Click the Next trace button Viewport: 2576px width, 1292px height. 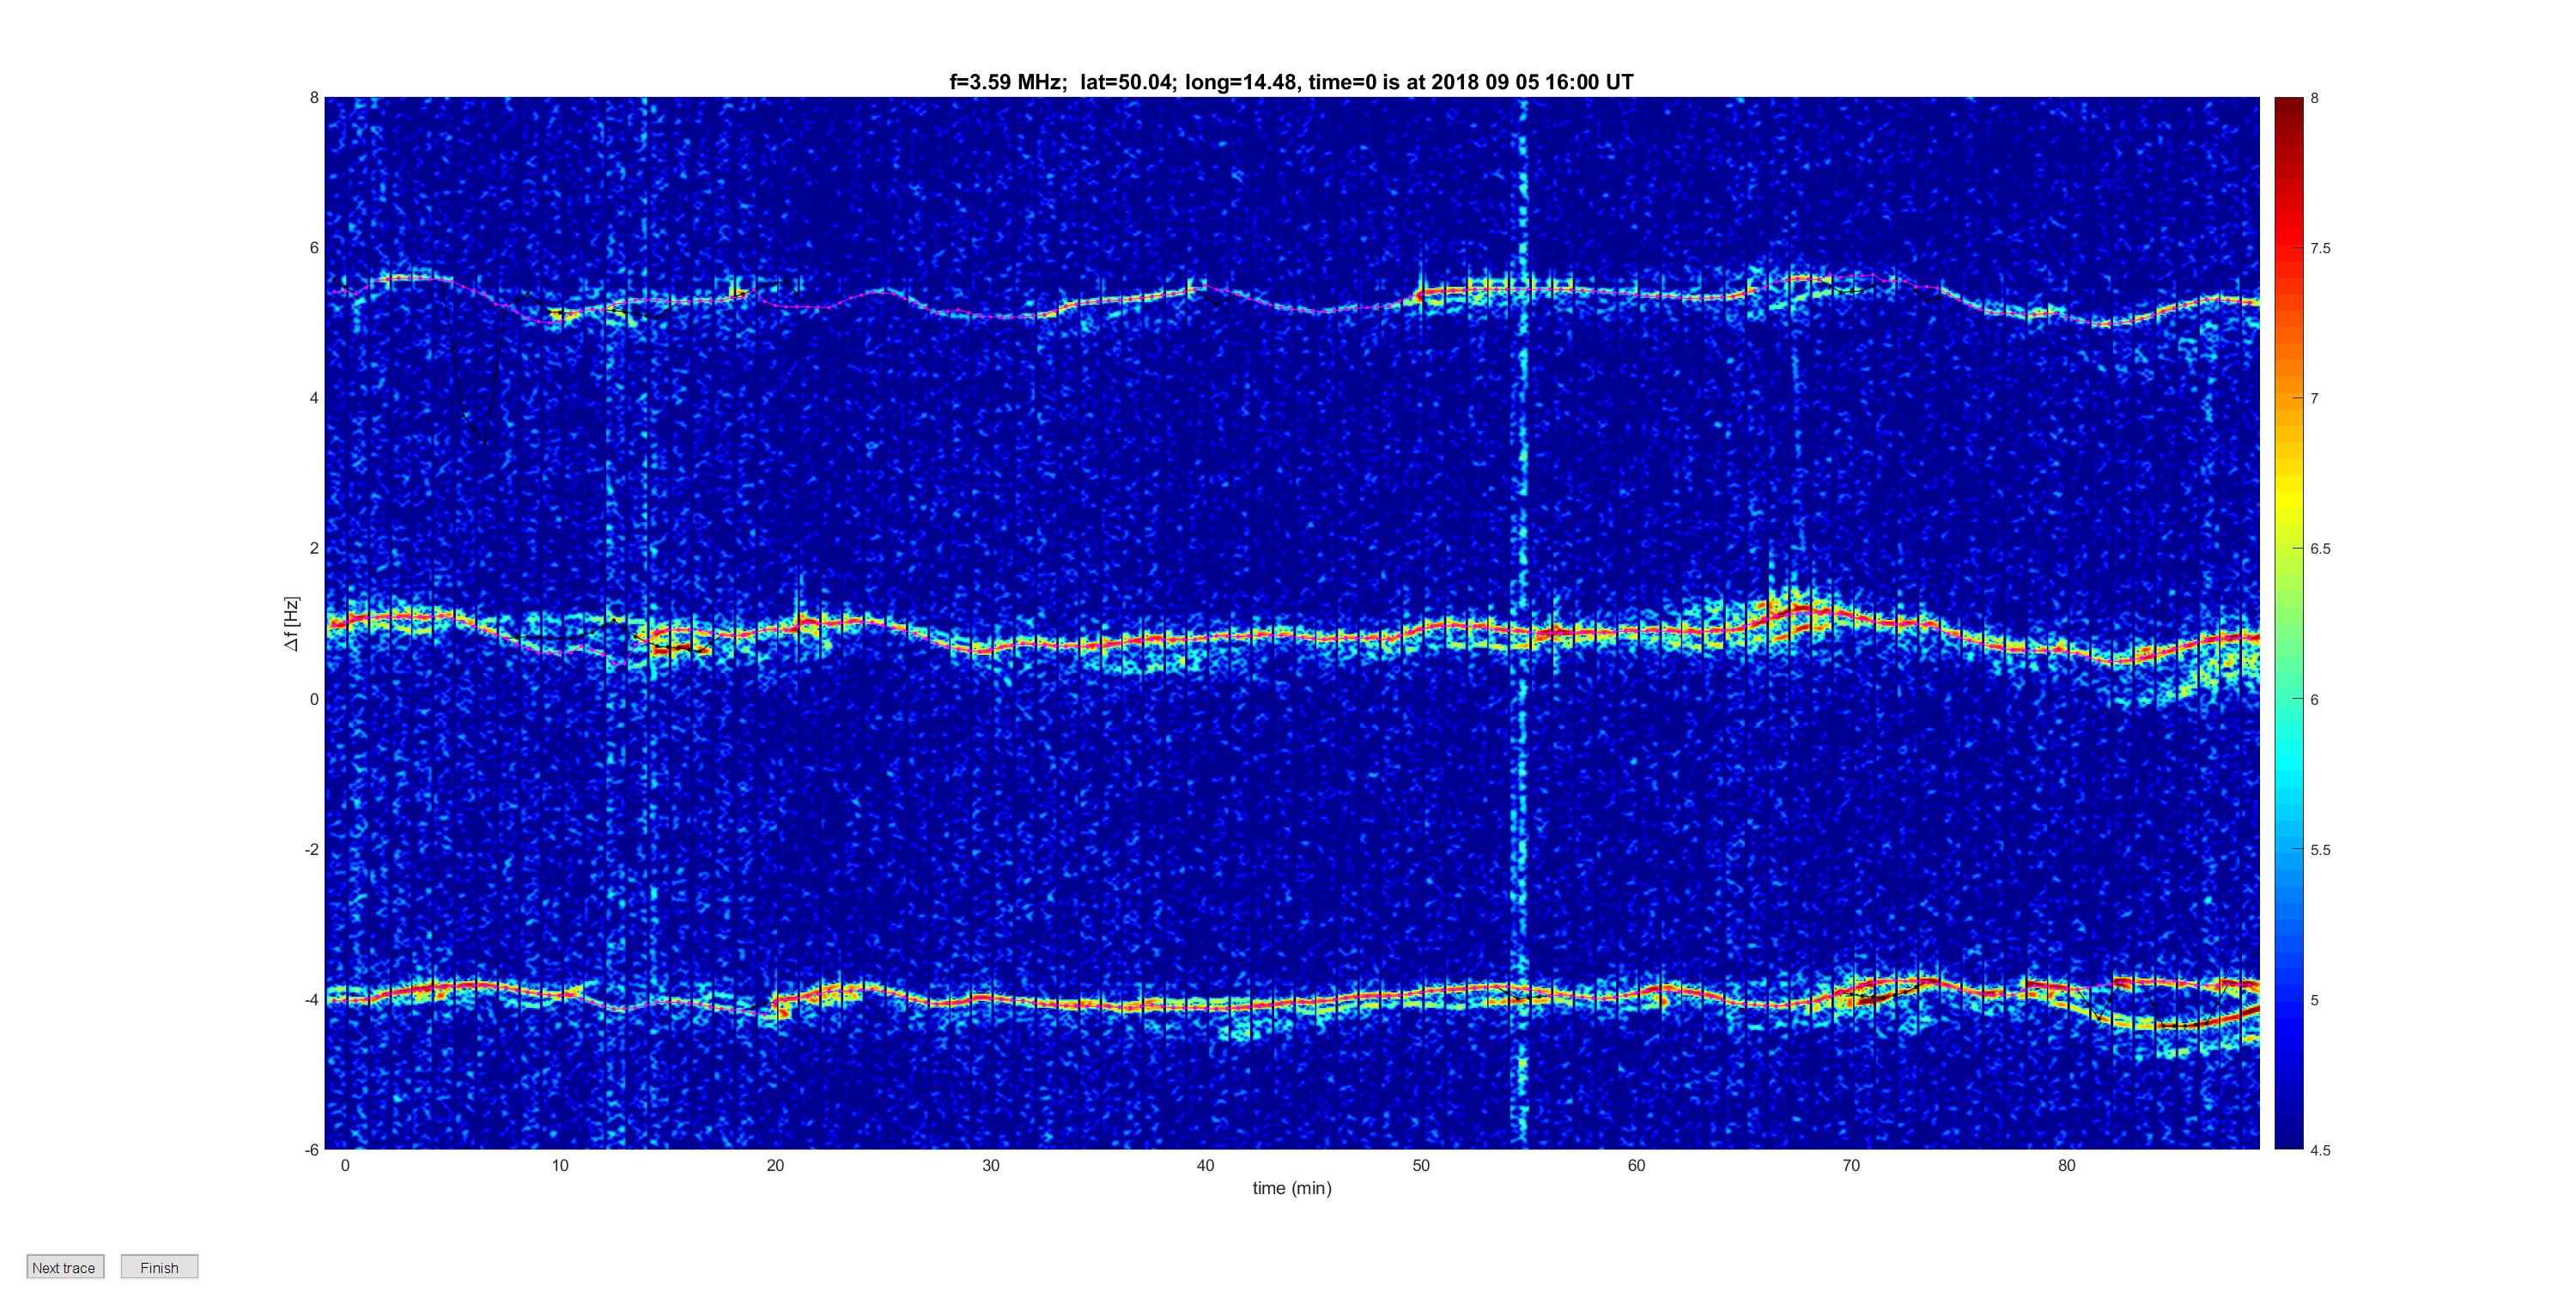pyautogui.click(x=65, y=1267)
